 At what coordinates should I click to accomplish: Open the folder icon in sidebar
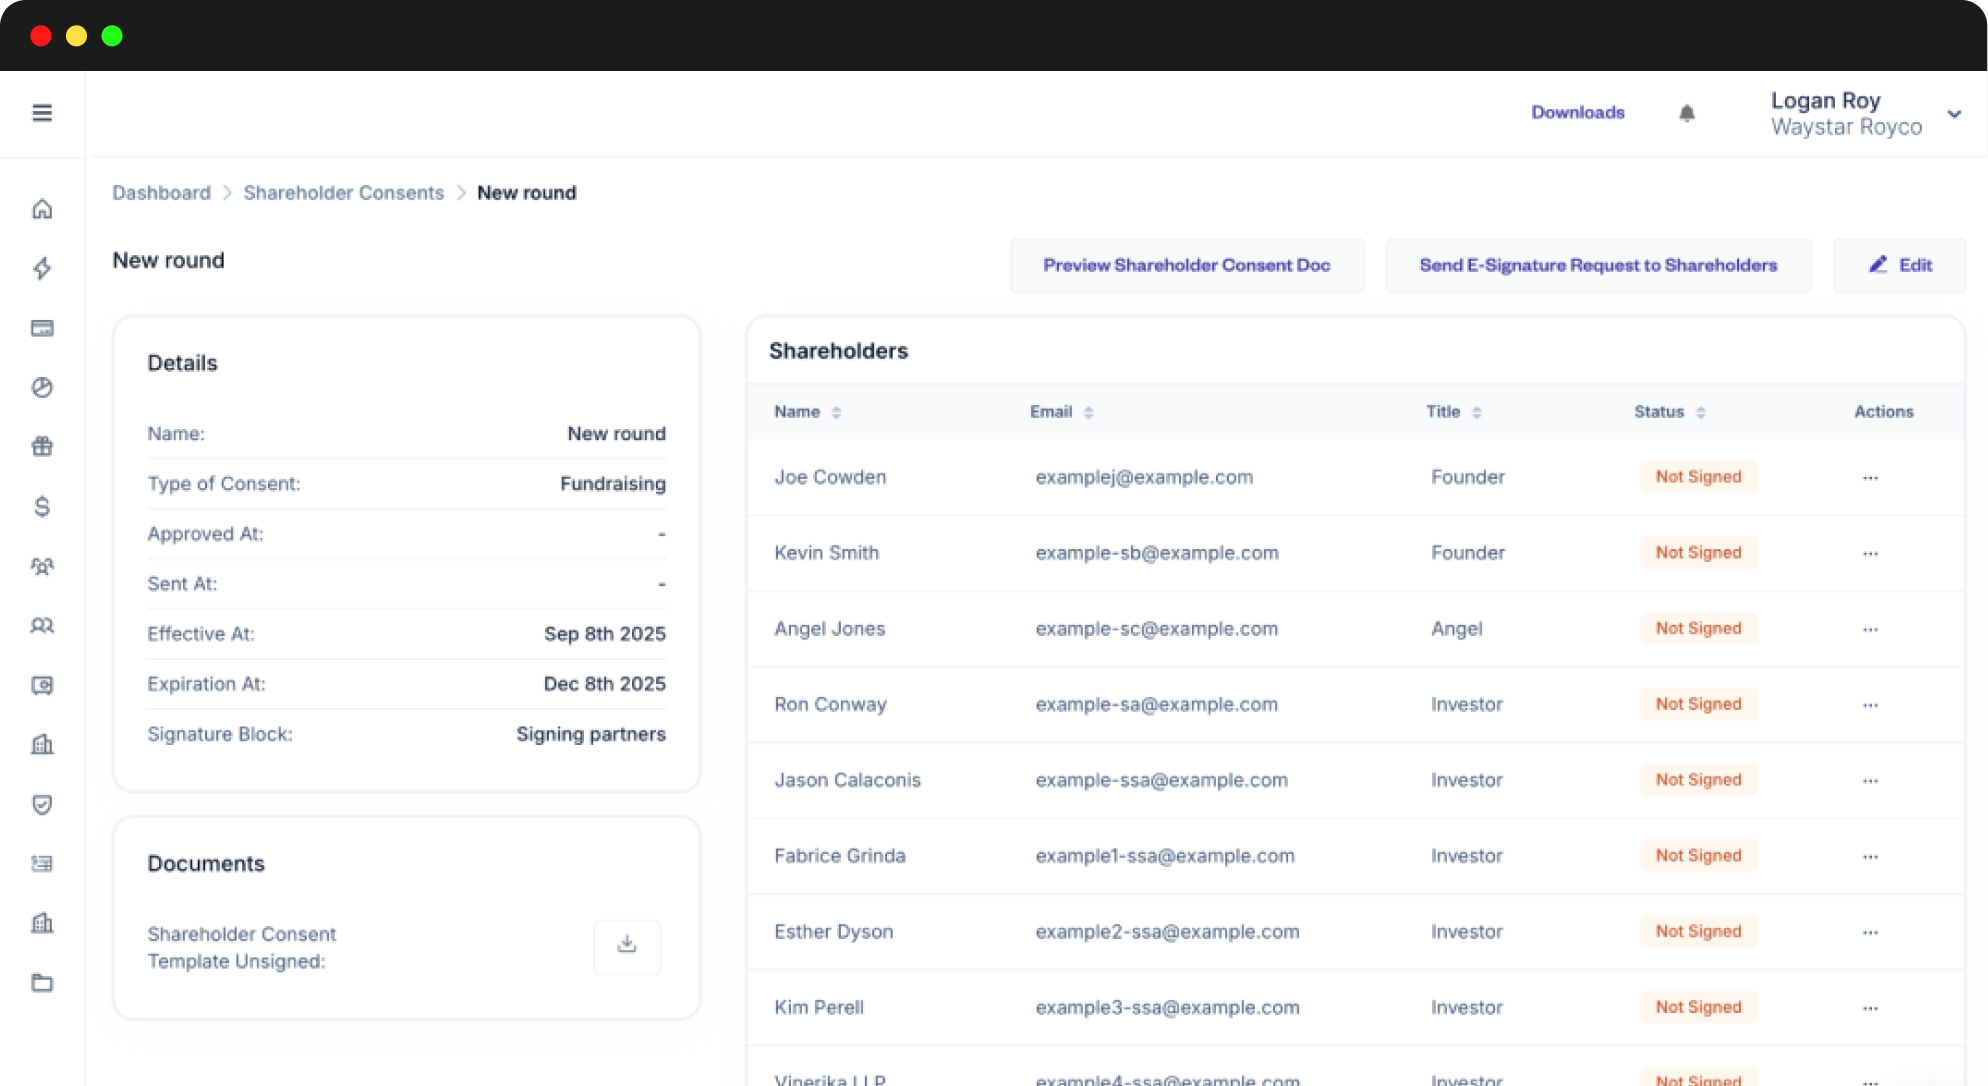pyautogui.click(x=42, y=983)
